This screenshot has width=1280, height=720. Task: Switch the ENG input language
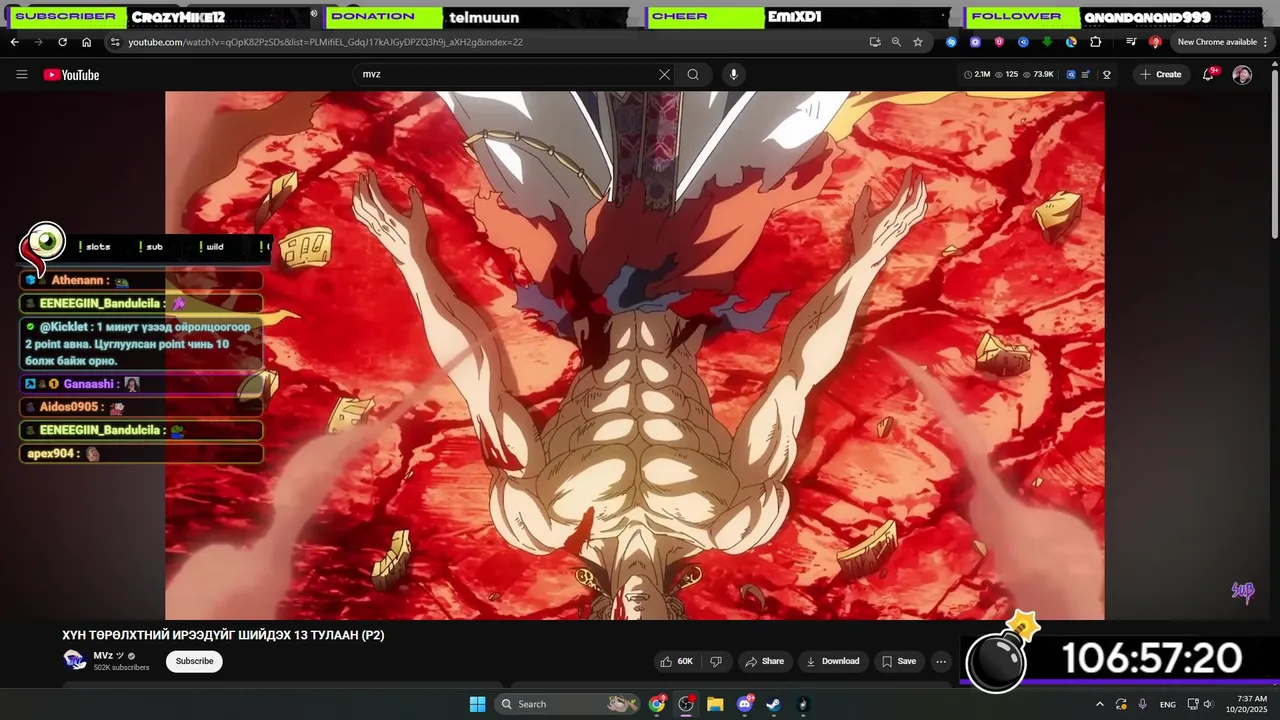(1168, 704)
